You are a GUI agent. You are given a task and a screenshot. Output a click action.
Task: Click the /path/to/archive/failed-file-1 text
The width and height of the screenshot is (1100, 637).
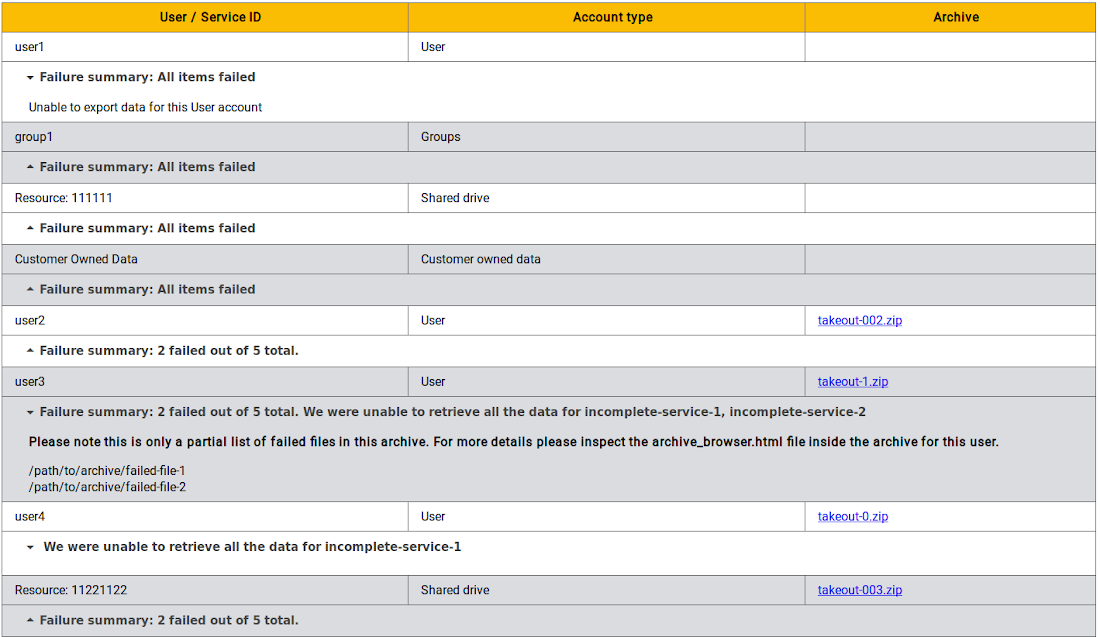(107, 471)
